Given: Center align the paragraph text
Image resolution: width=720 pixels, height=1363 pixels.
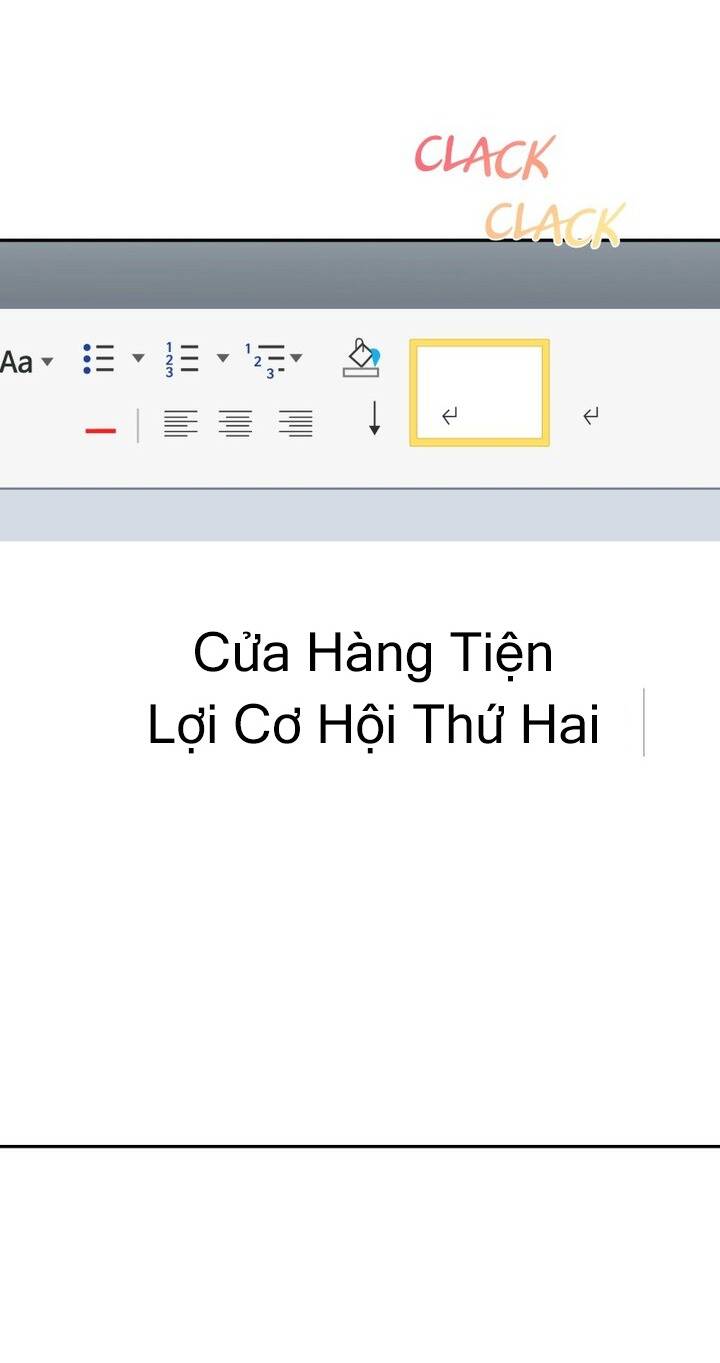Looking at the screenshot, I should pyautogui.click(x=236, y=424).
